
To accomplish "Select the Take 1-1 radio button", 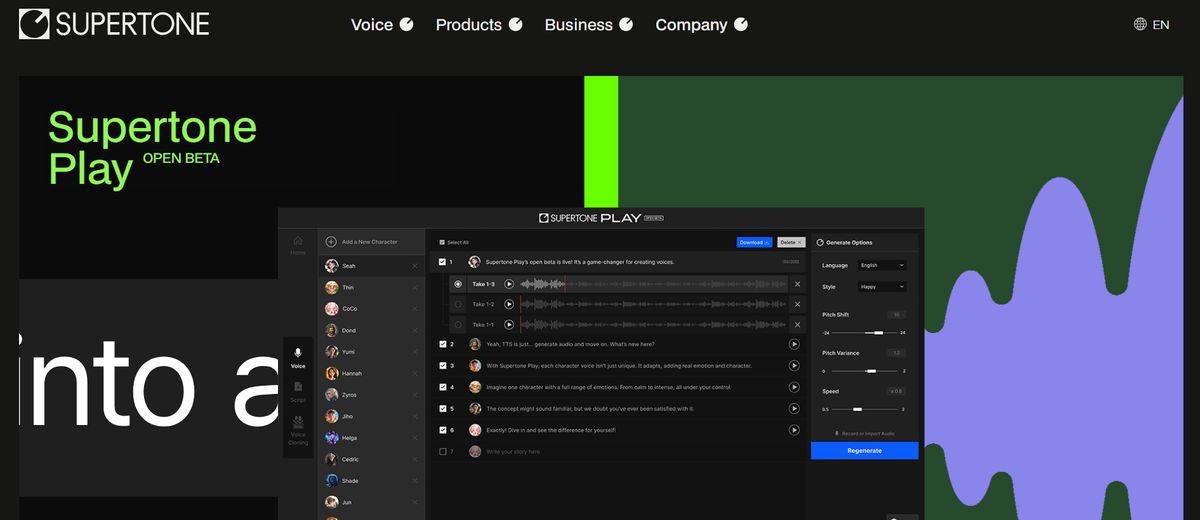I will click(458, 325).
